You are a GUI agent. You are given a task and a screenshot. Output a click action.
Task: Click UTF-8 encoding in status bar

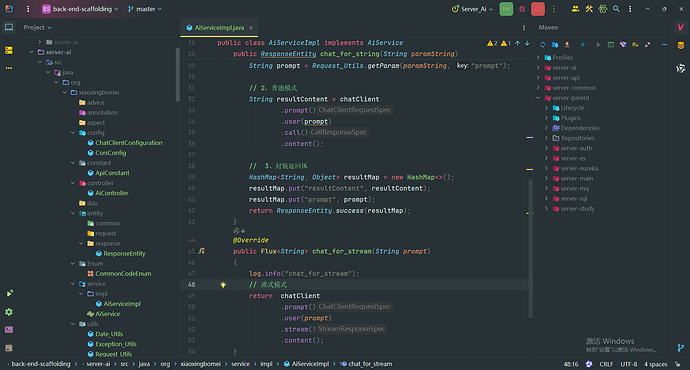[x=629, y=364]
